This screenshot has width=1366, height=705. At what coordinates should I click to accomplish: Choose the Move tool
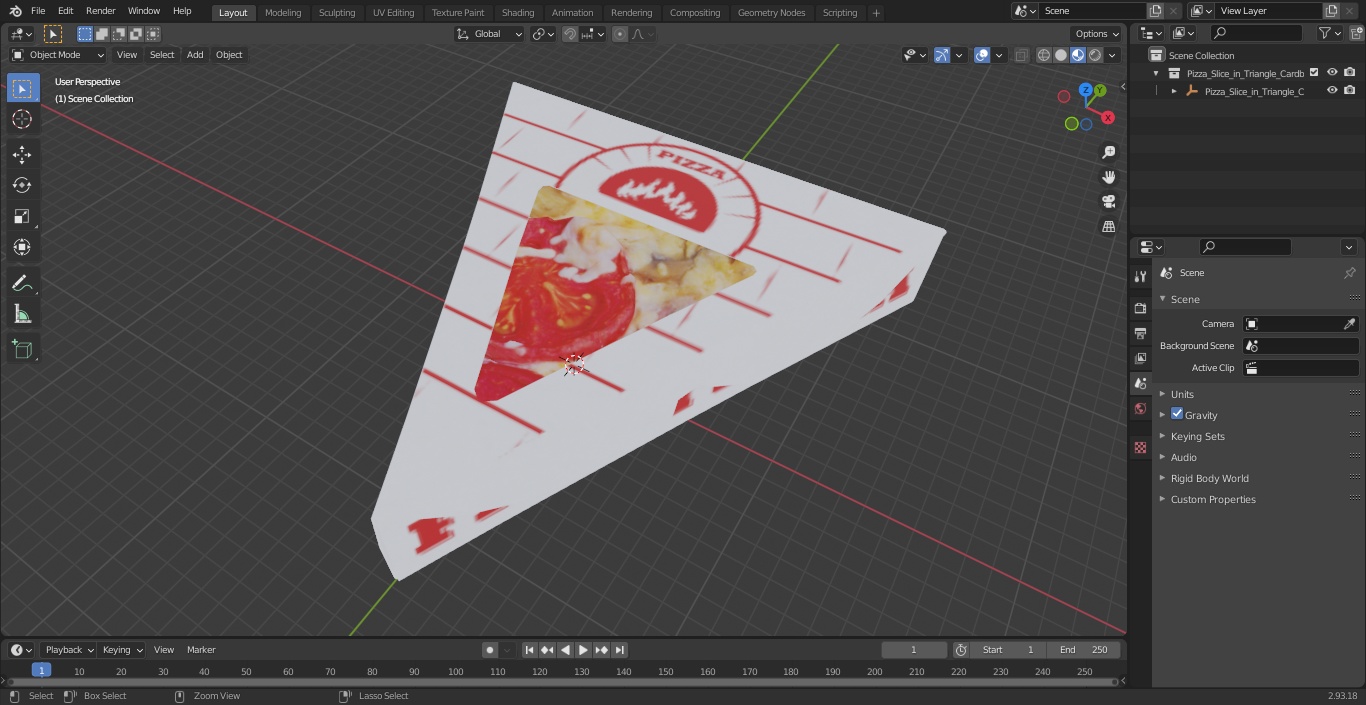pos(22,154)
